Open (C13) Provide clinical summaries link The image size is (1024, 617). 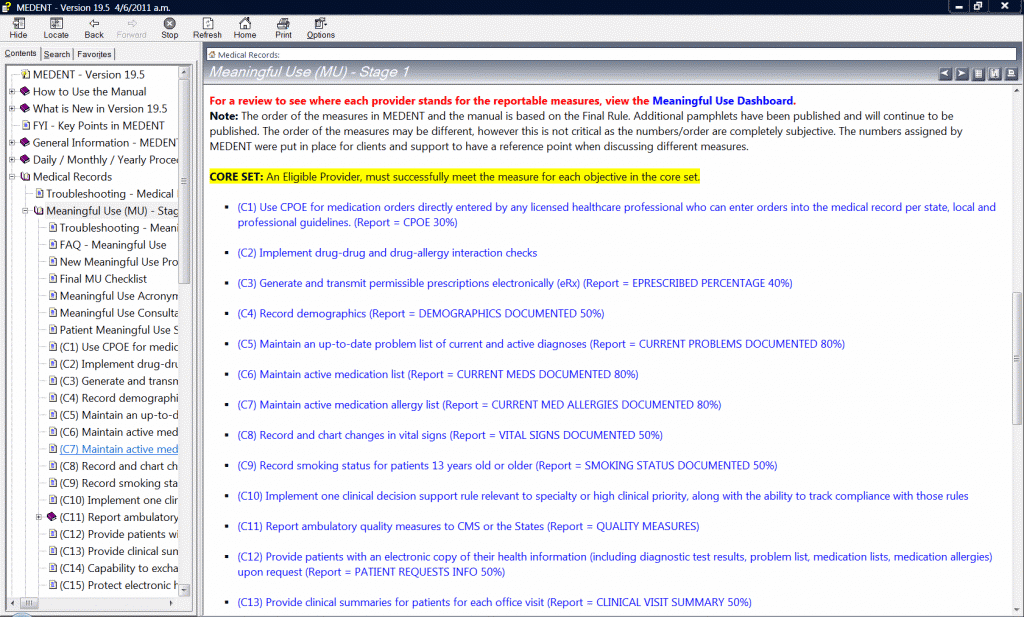click(494, 602)
